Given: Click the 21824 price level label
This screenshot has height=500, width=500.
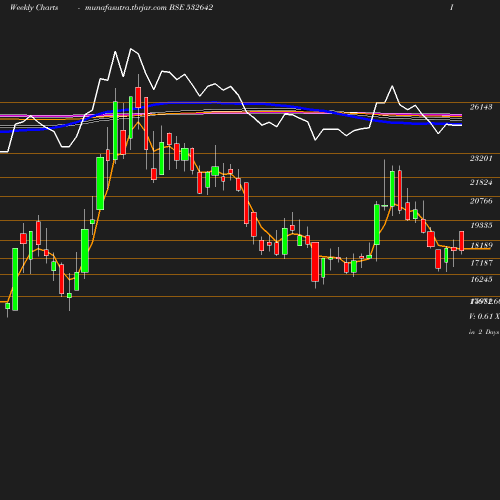Looking at the screenshot, I should click(x=481, y=182).
